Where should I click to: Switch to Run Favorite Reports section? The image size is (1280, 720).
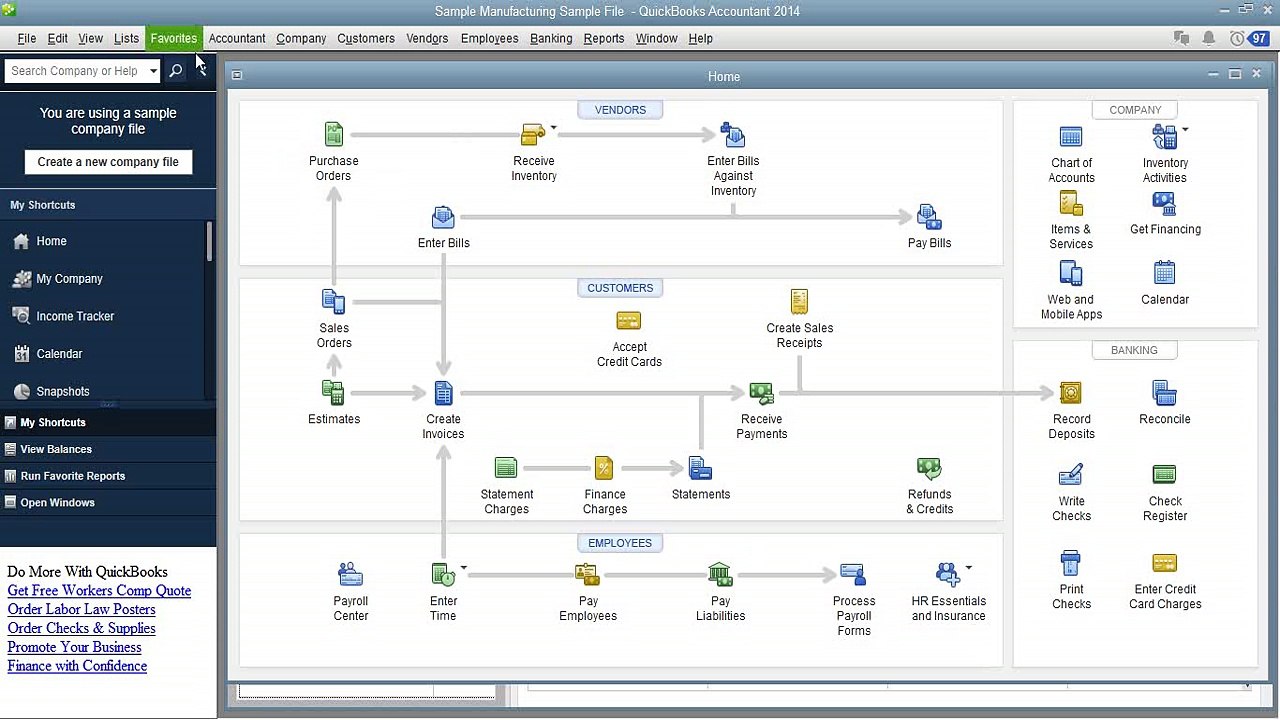coord(108,476)
